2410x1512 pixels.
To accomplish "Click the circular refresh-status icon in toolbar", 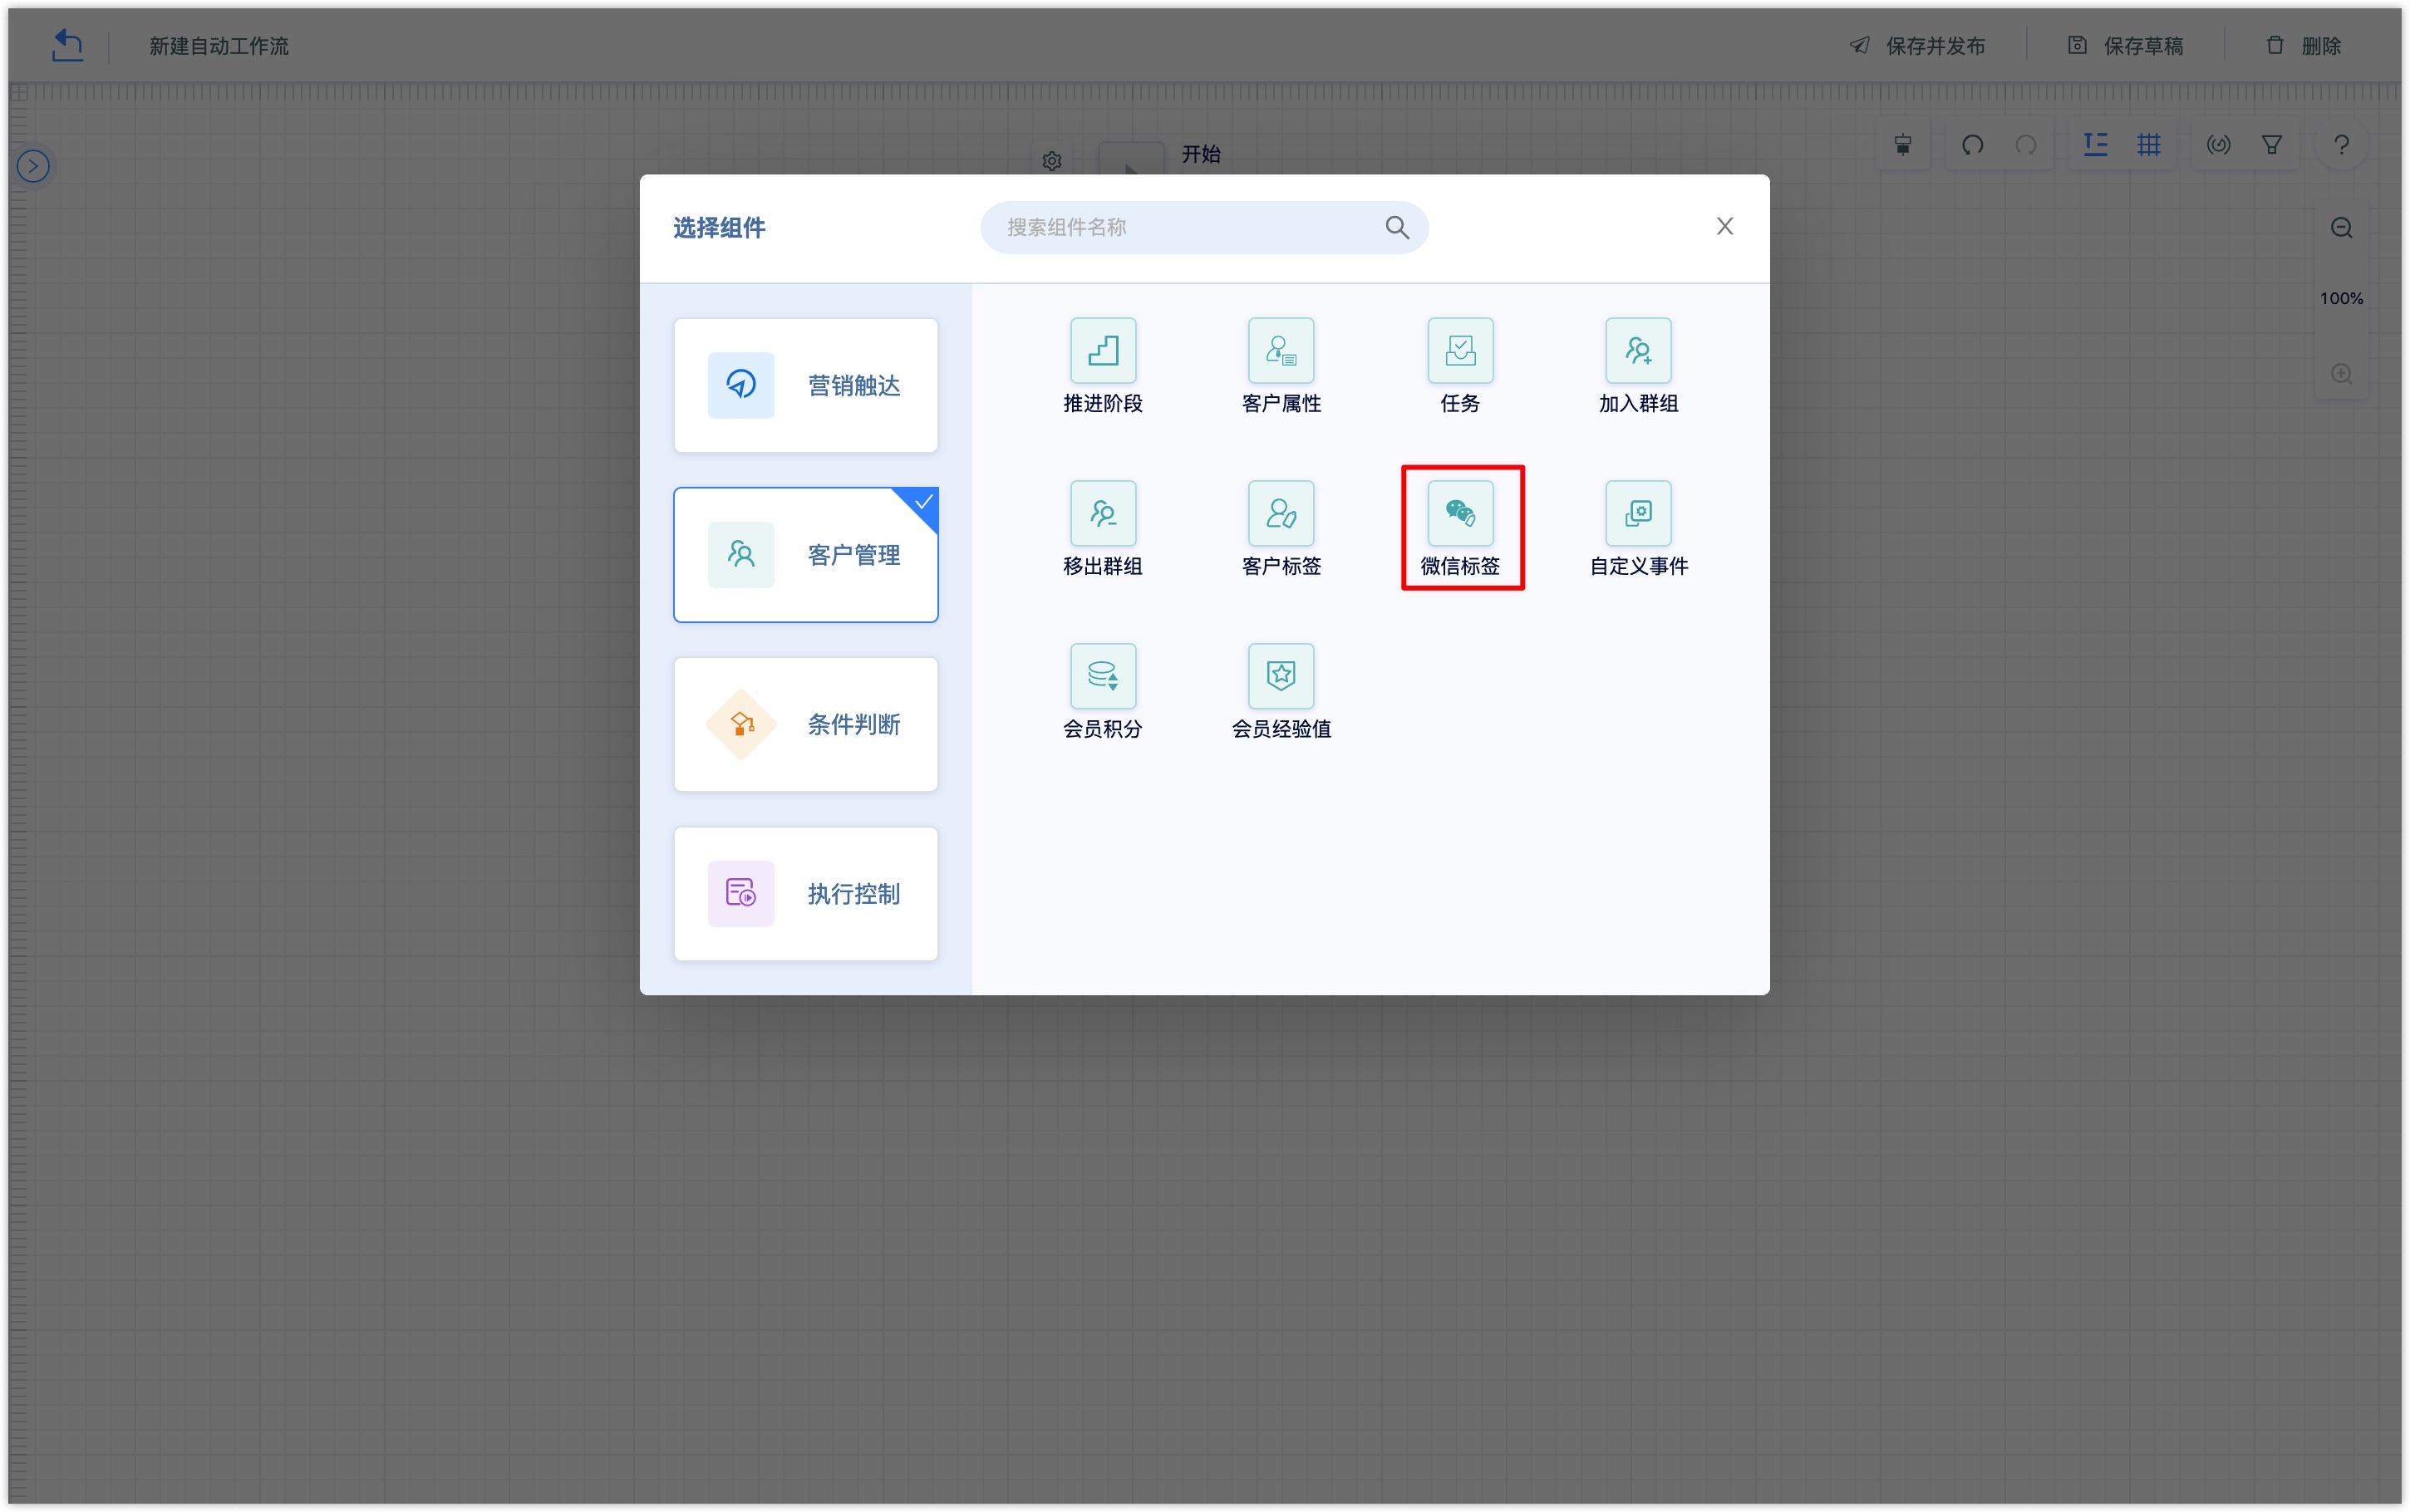I will pyautogui.click(x=2218, y=145).
